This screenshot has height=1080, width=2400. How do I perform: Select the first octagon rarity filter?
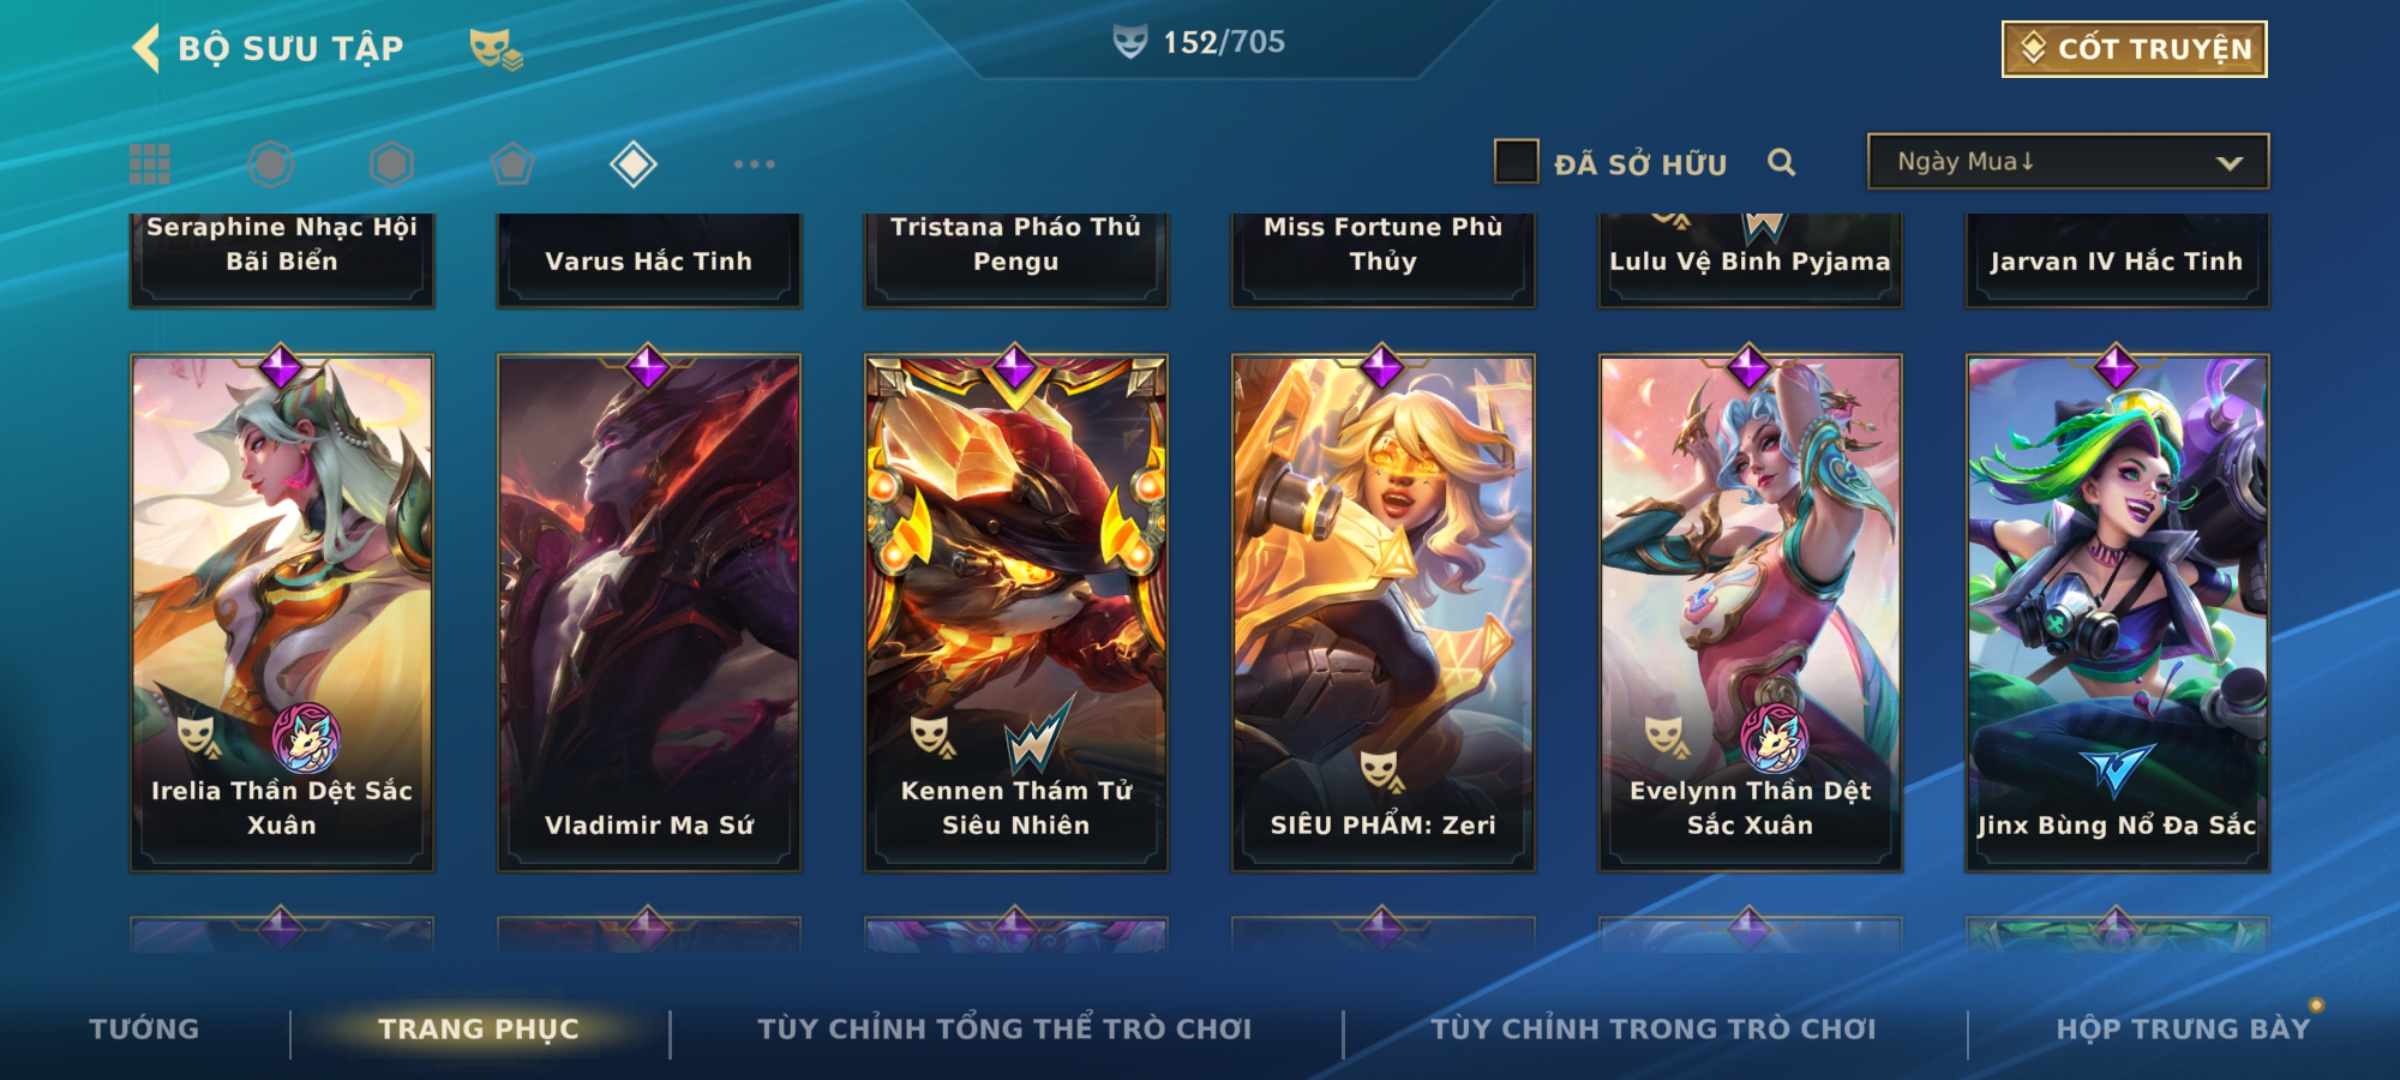click(x=271, y=164)
